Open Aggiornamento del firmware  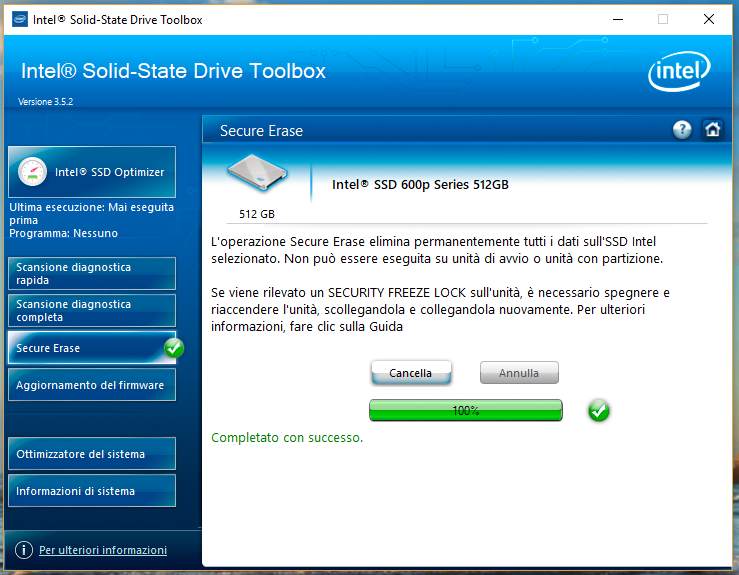point(91,385)
